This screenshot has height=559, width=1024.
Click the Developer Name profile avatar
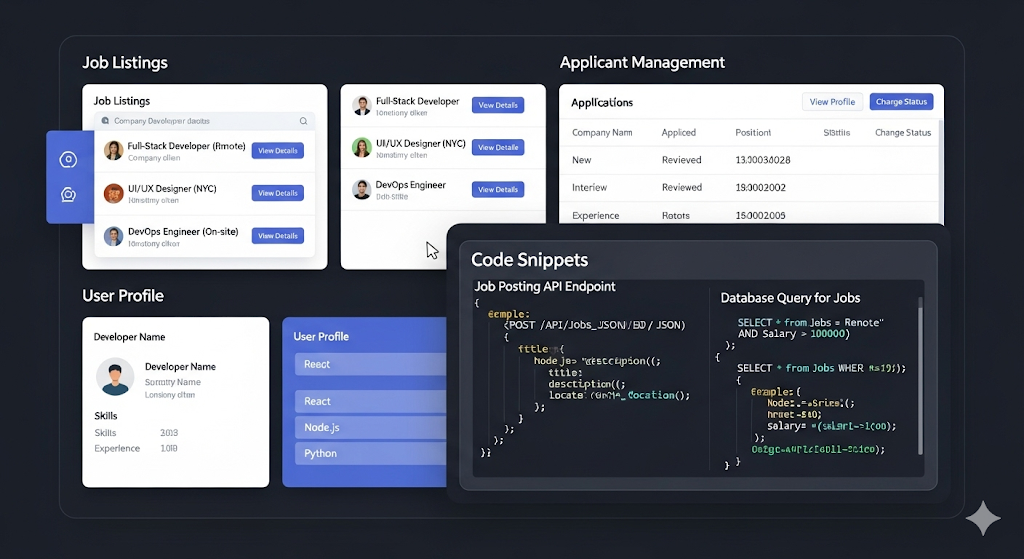pos(115,377)
